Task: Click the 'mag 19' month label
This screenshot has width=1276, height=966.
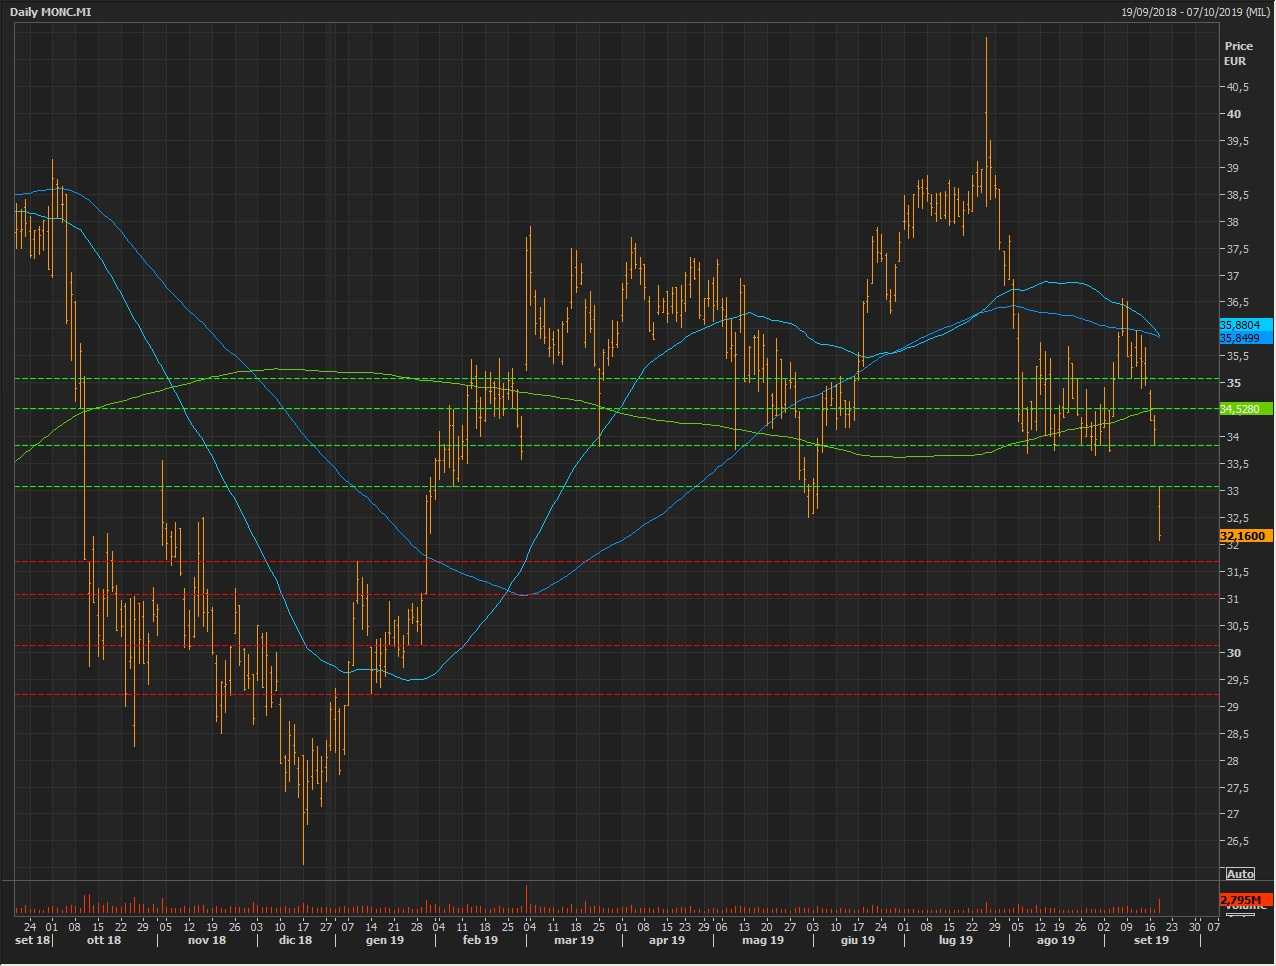Action: pos(764,940)
